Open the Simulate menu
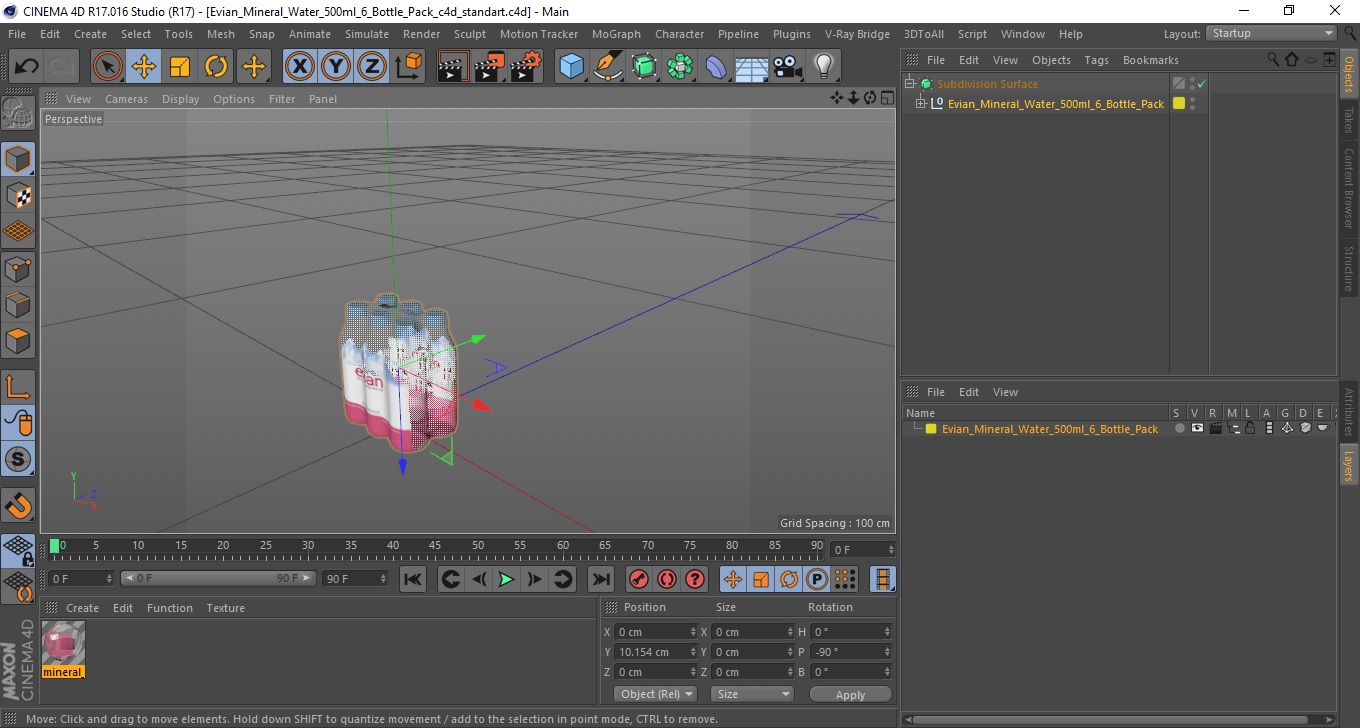Screen dimensions: 1360x728 367,34
